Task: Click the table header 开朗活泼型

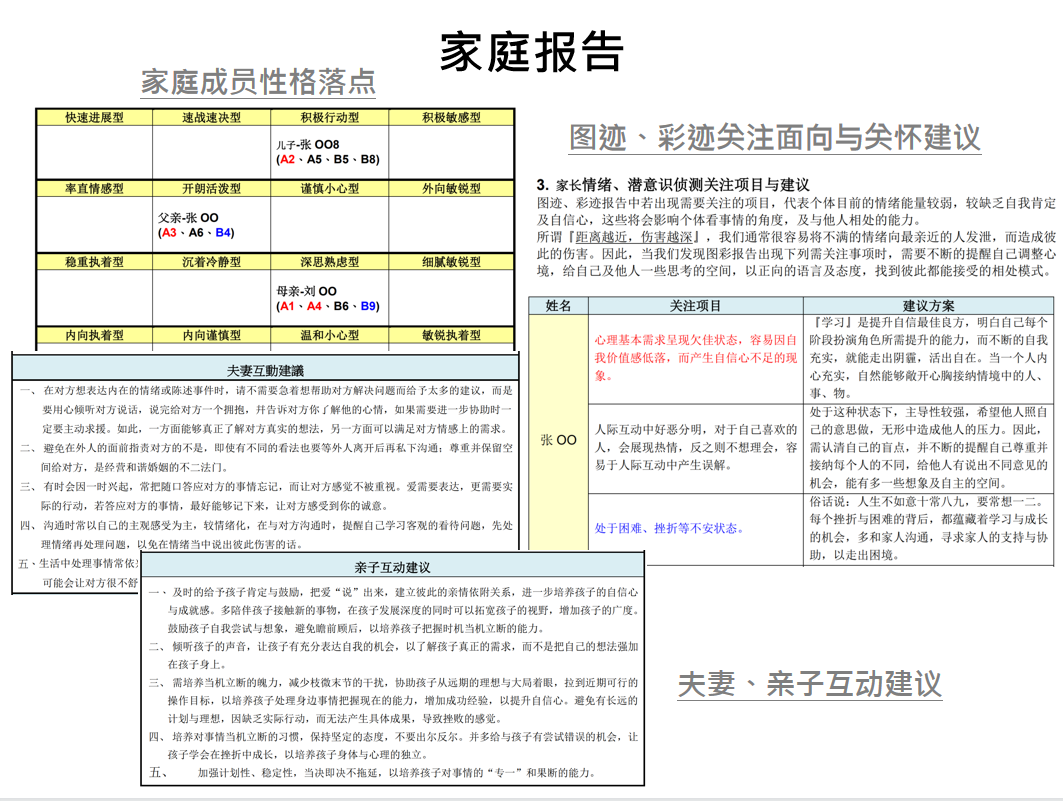Action: tap(212, 188)
